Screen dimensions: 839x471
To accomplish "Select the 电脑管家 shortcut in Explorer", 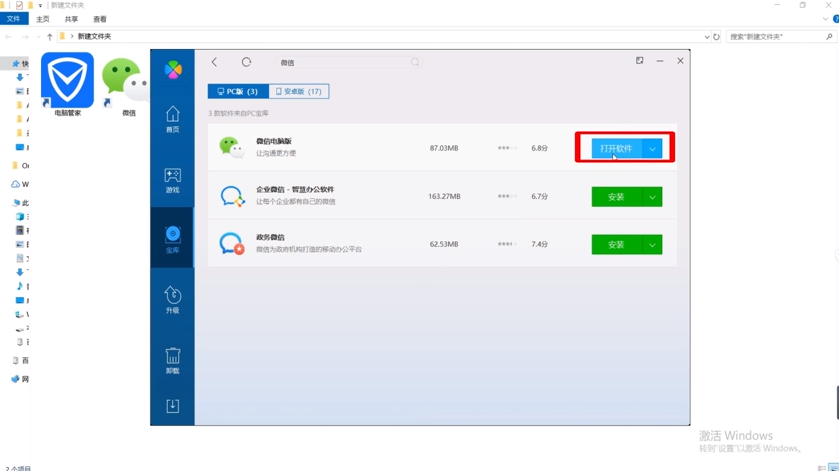I will (67, 85).
